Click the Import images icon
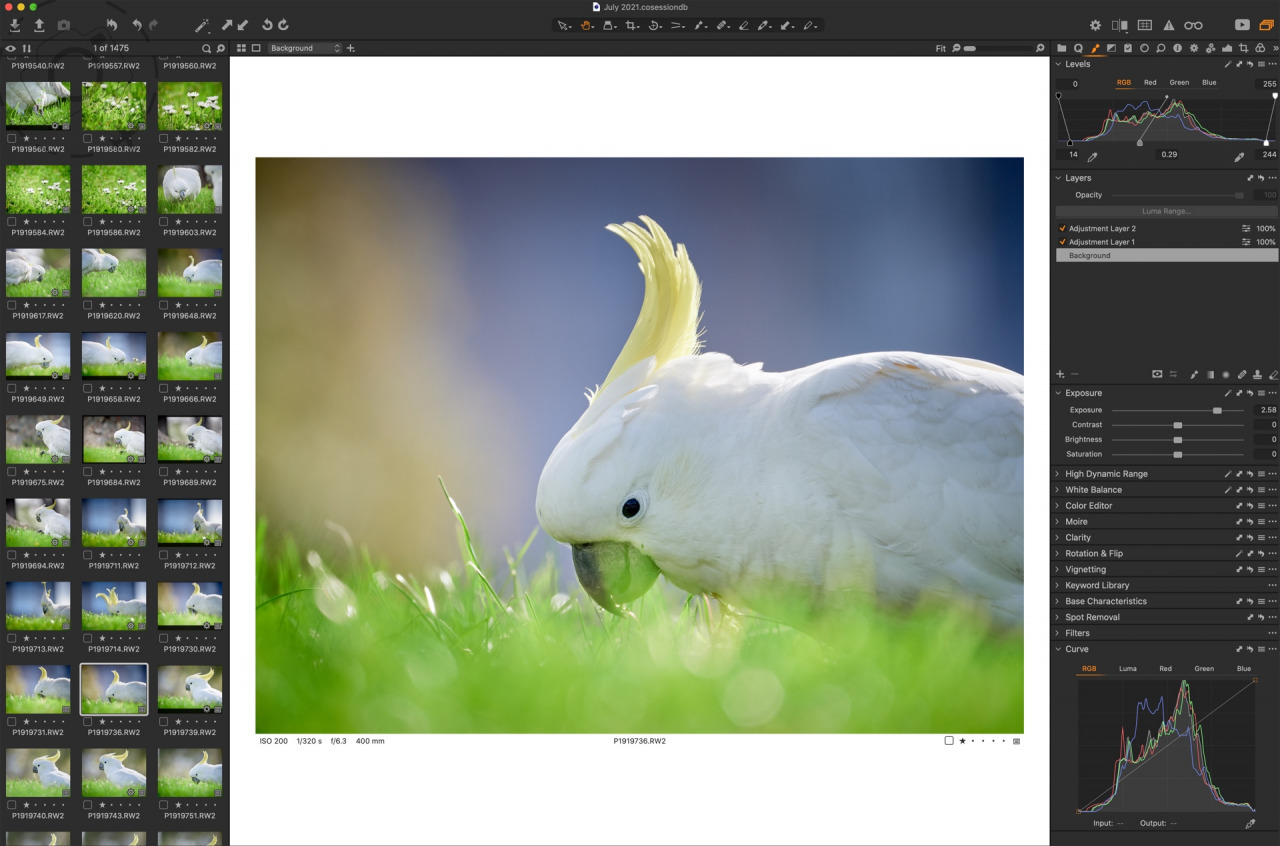Image resolution: width=1280 pixels, height=846 pixels. [14, 25]
